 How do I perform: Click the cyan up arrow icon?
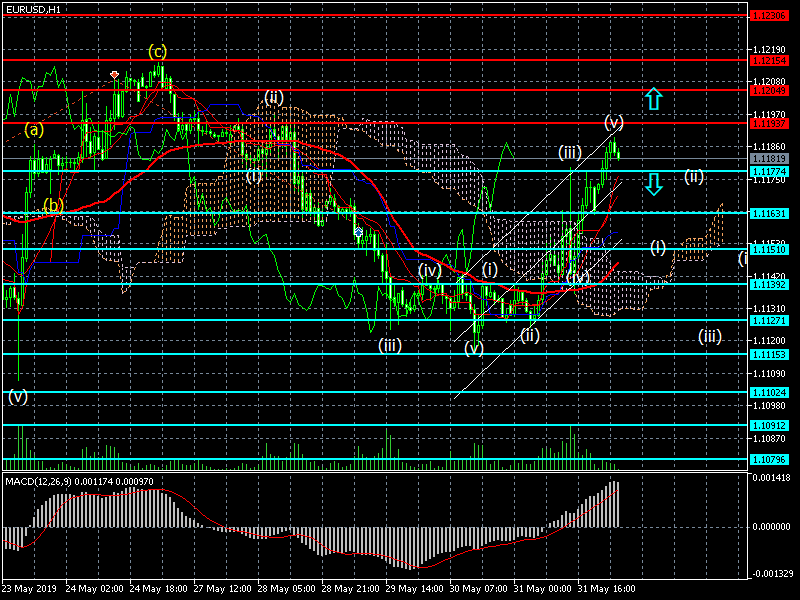click(x=653, y=98)
